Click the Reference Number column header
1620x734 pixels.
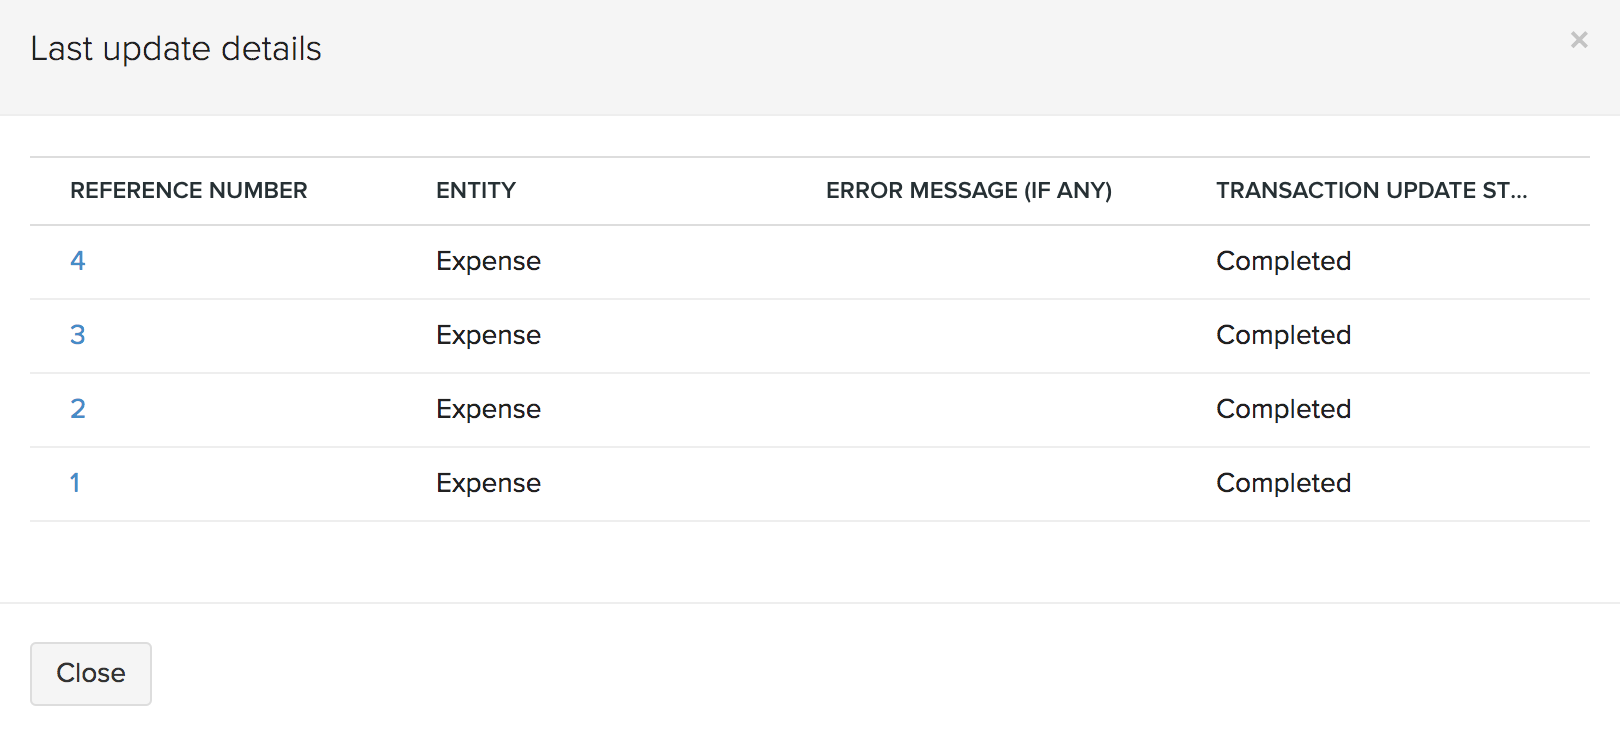tap(189, 190)
